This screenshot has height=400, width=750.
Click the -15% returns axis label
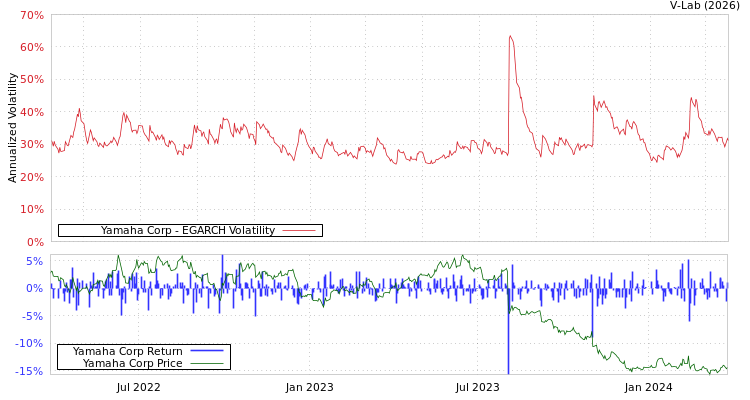click(x=31, y=372)
